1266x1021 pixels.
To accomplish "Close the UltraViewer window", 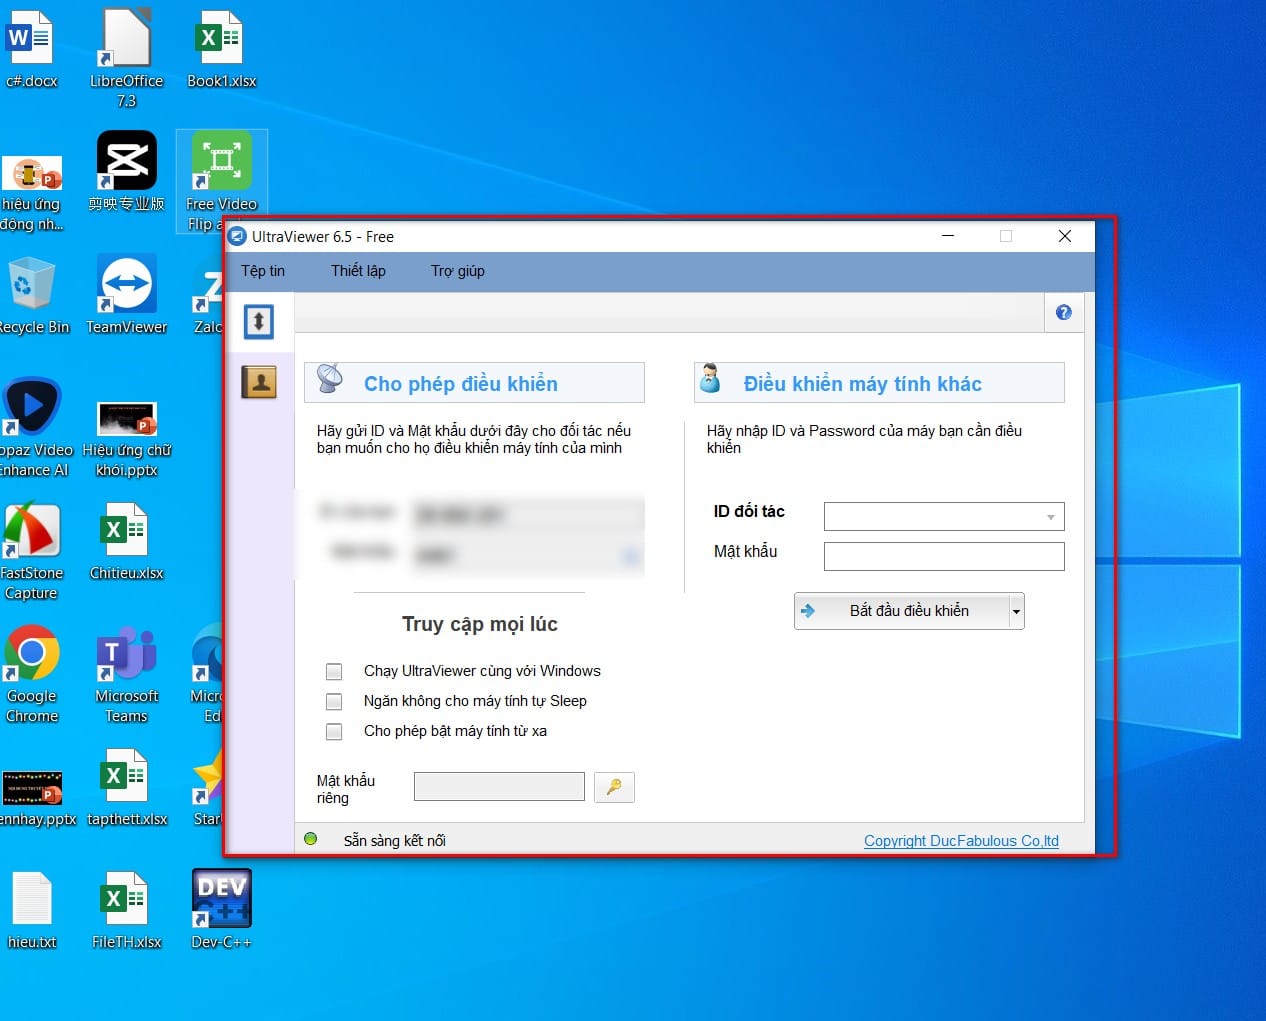I will pos(1065,236).
